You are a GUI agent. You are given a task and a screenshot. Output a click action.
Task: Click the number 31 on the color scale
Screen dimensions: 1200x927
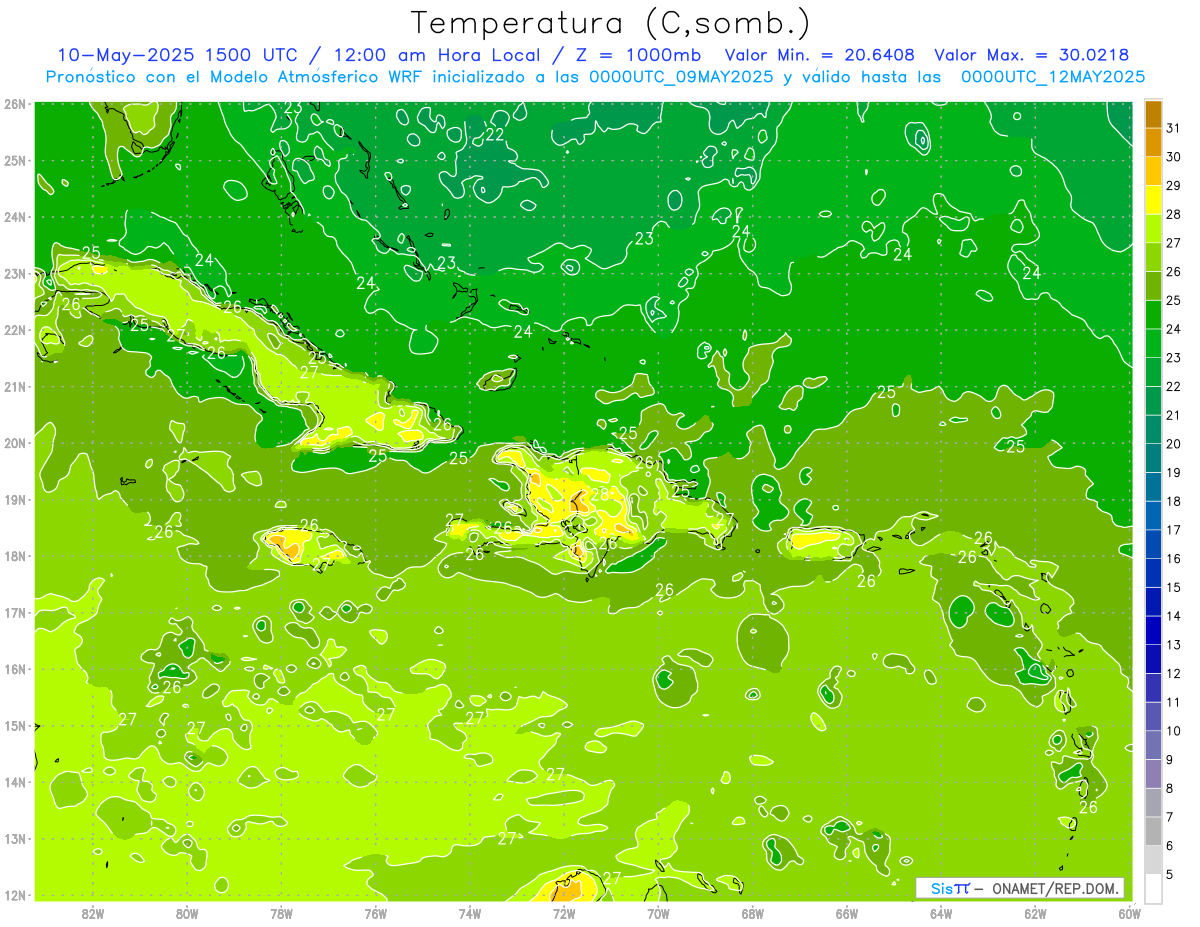1174,128
